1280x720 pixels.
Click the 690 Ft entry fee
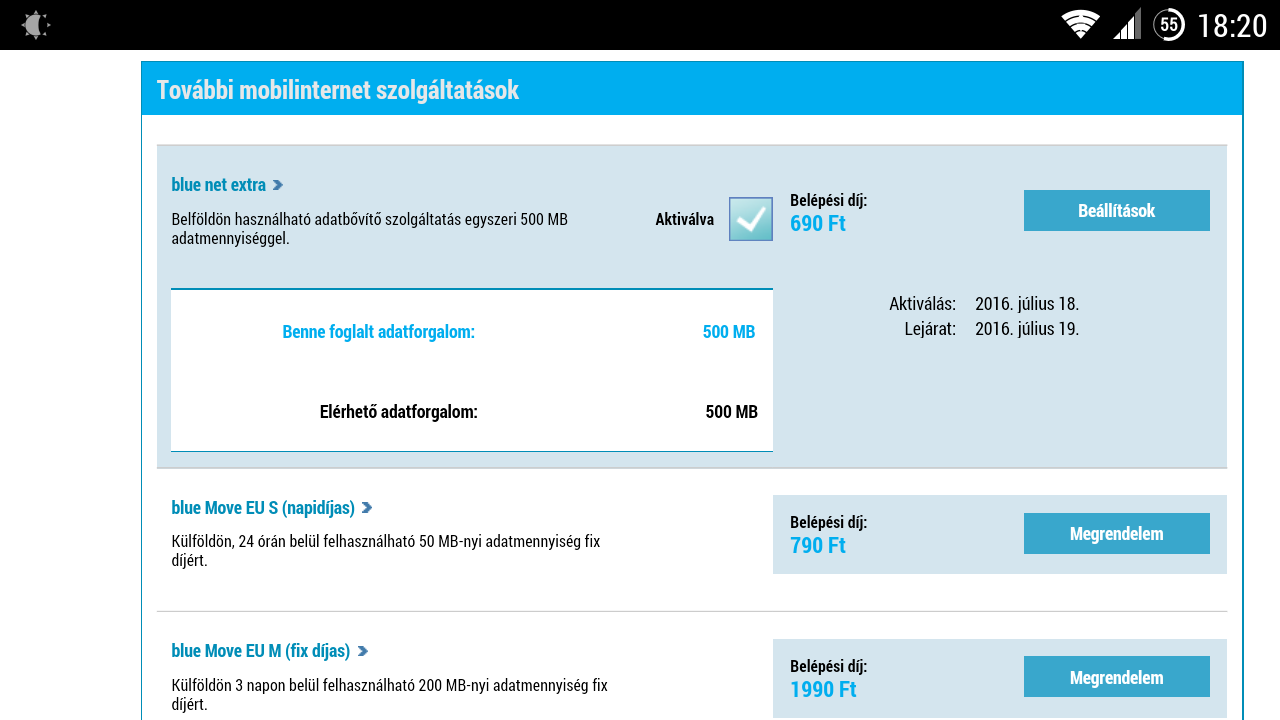coord(818,223)
